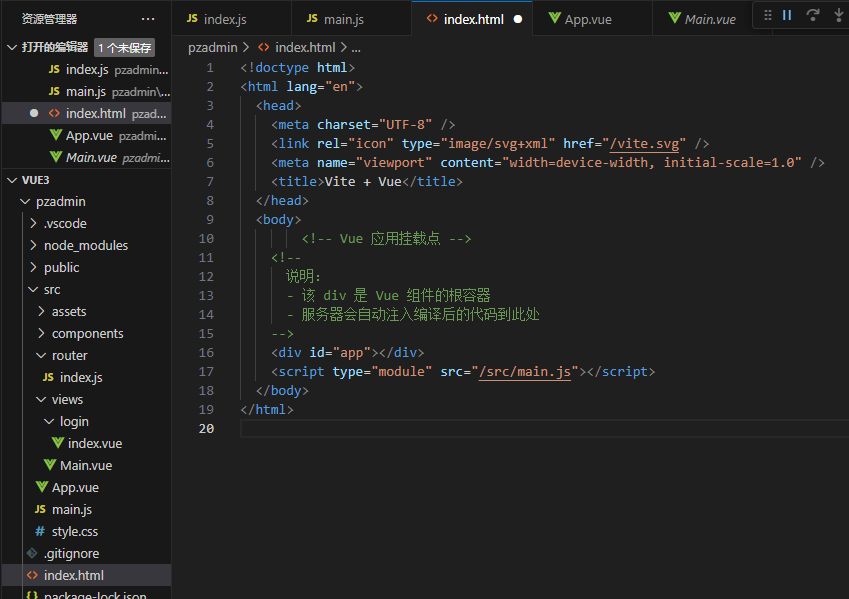Open style.css in the file tree

pyautogui.click(x=87, y=531)
